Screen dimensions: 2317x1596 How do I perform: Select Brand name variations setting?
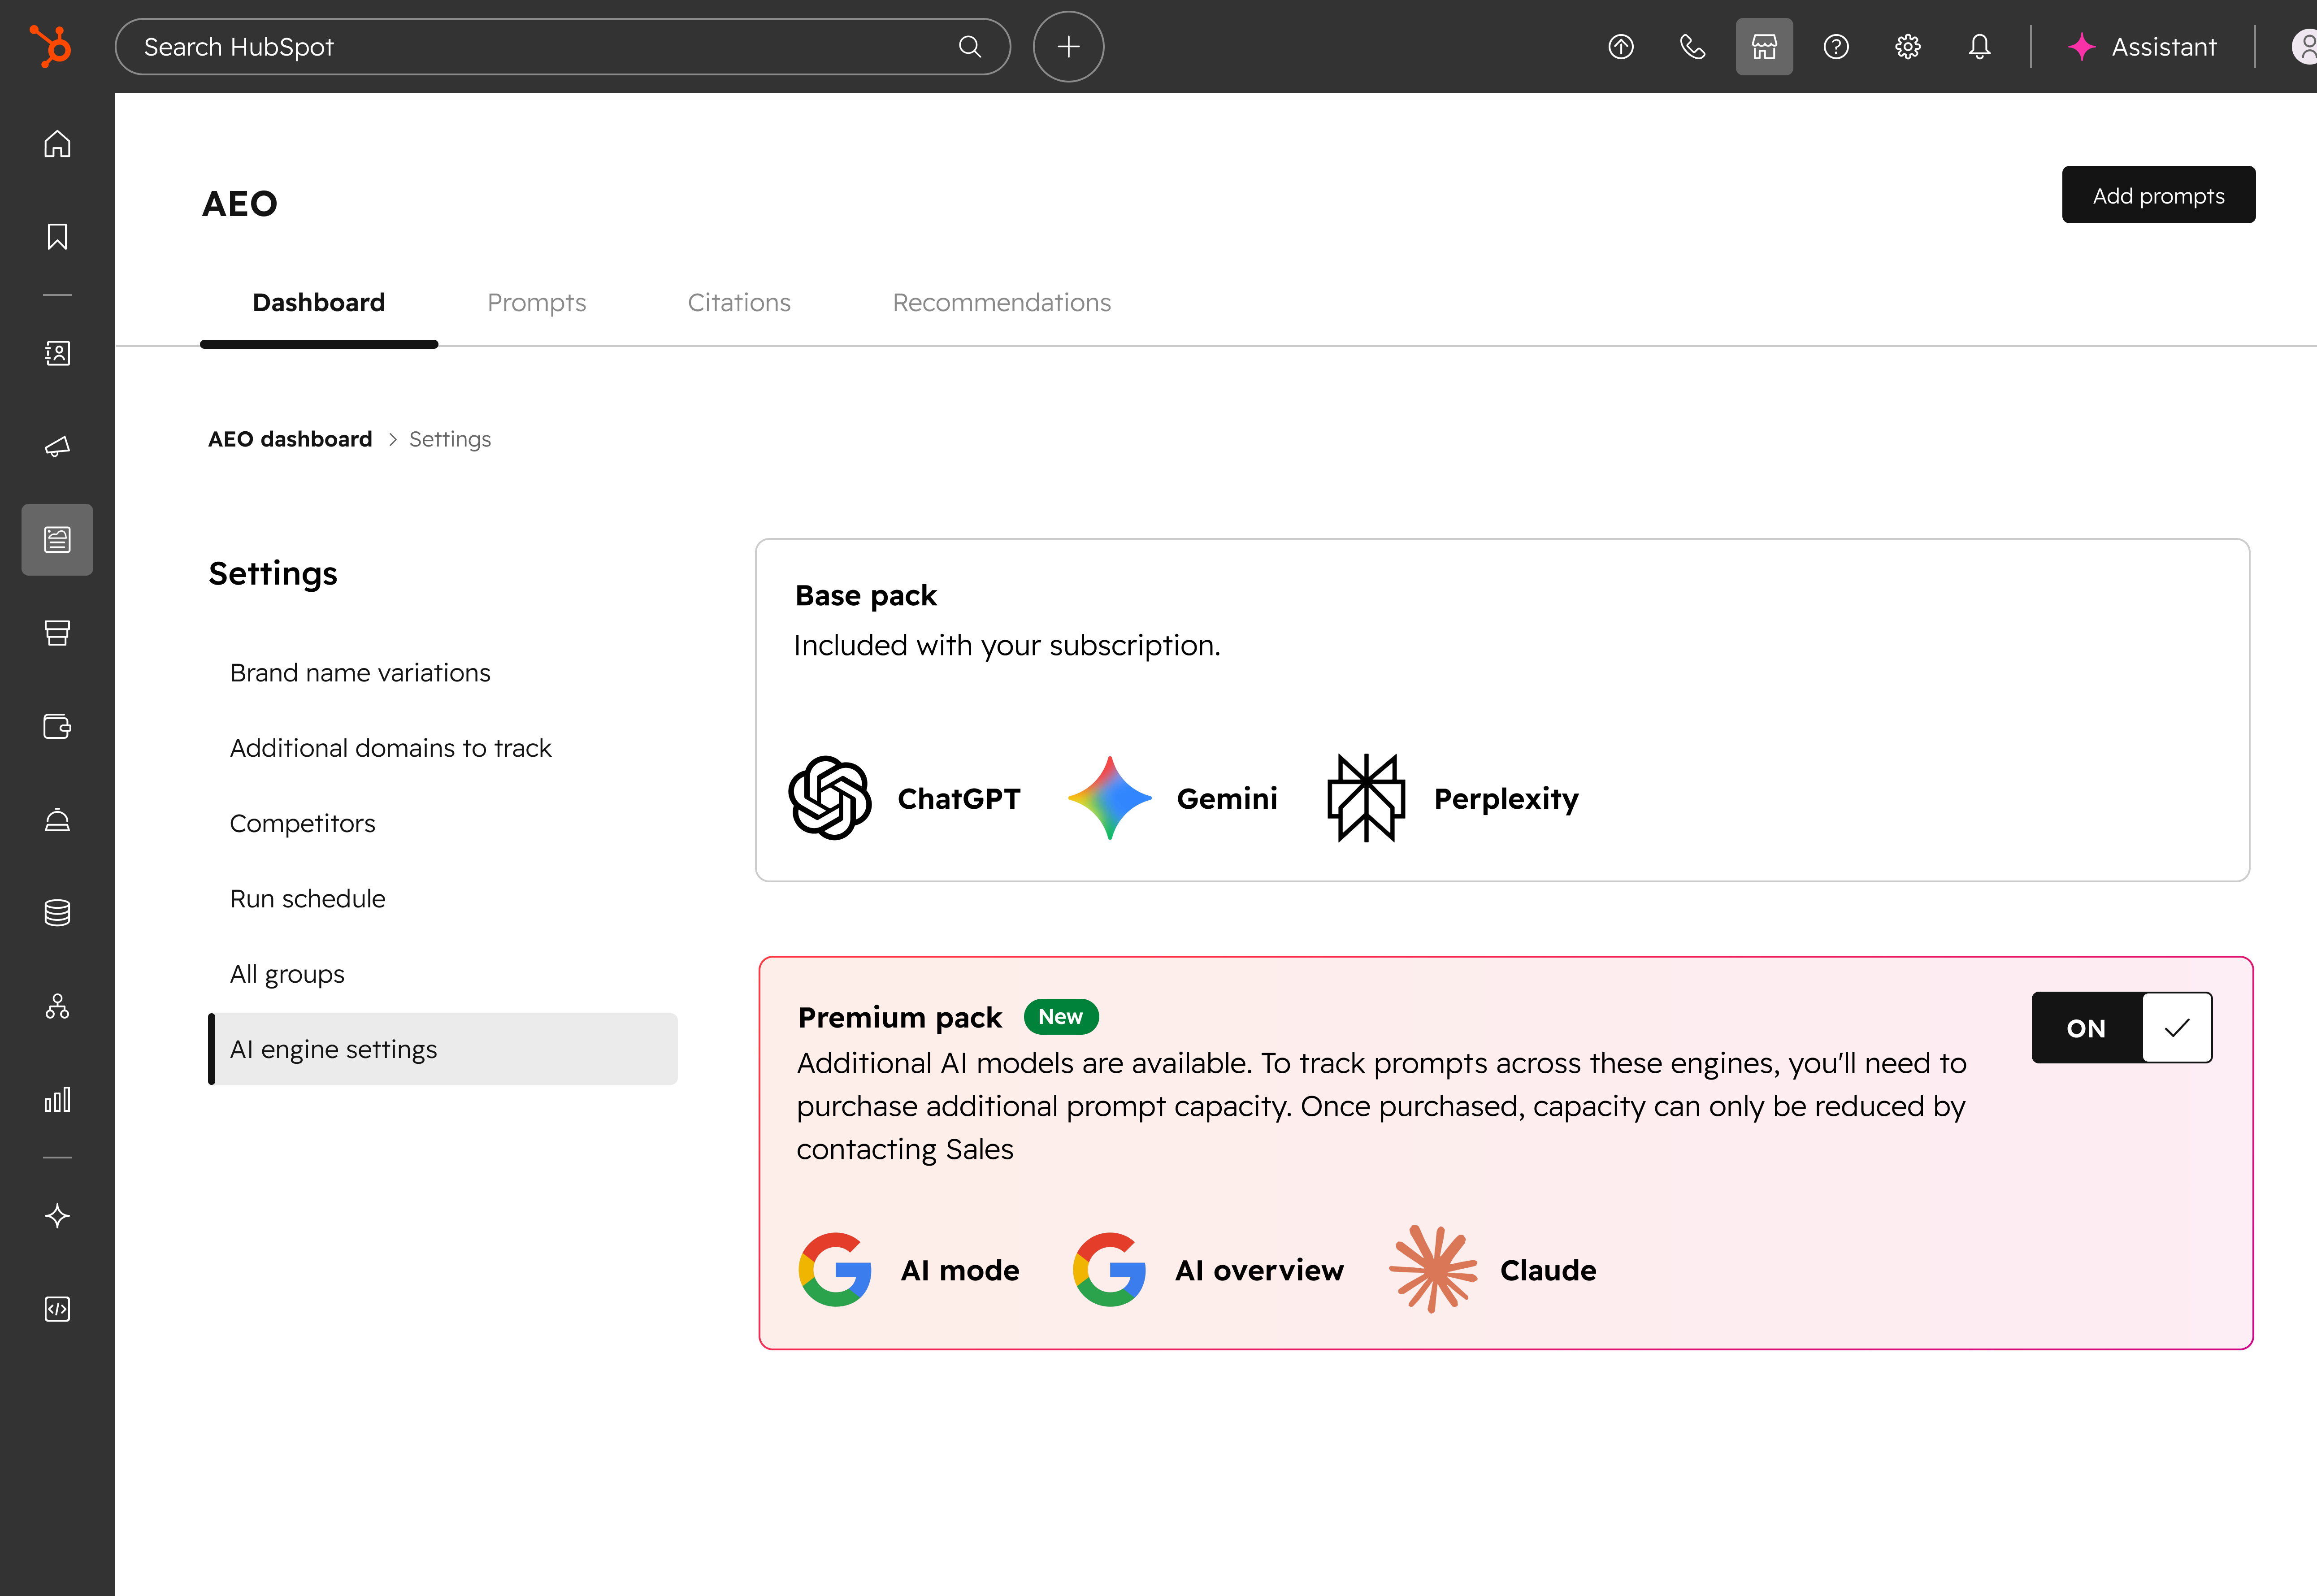[x=360, y=673]
